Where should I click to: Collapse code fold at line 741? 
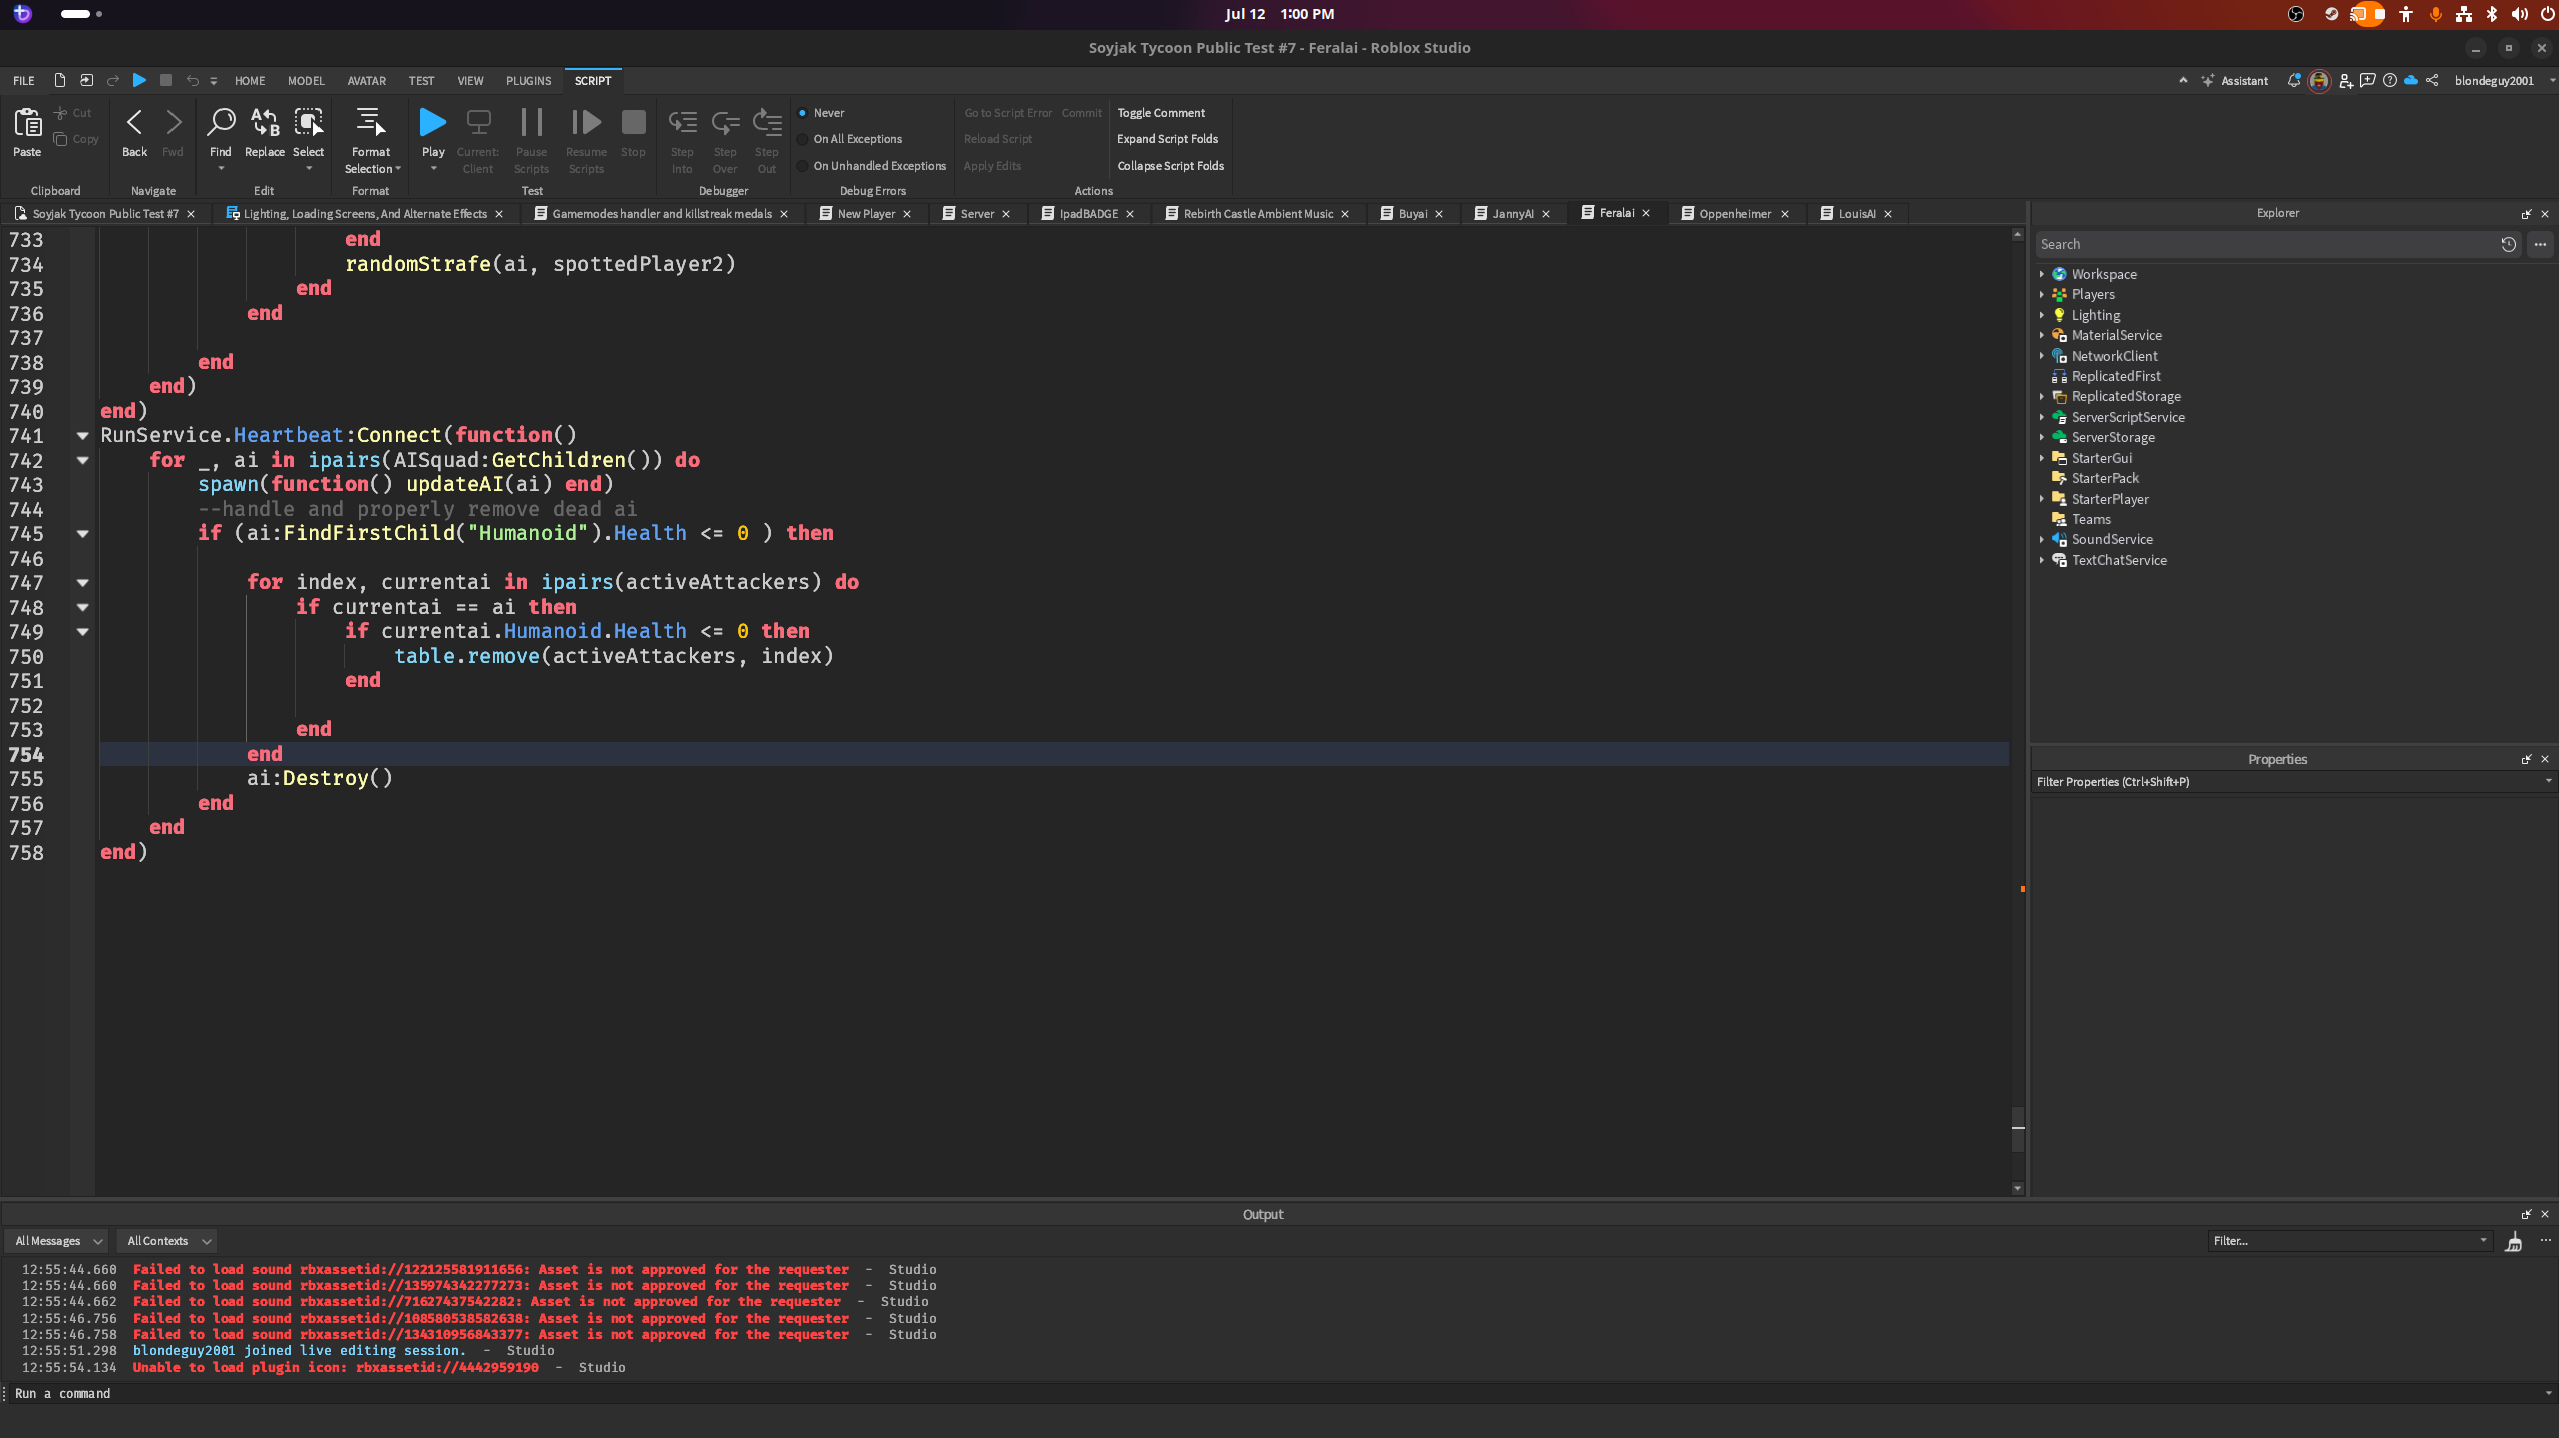coord(82,436)
